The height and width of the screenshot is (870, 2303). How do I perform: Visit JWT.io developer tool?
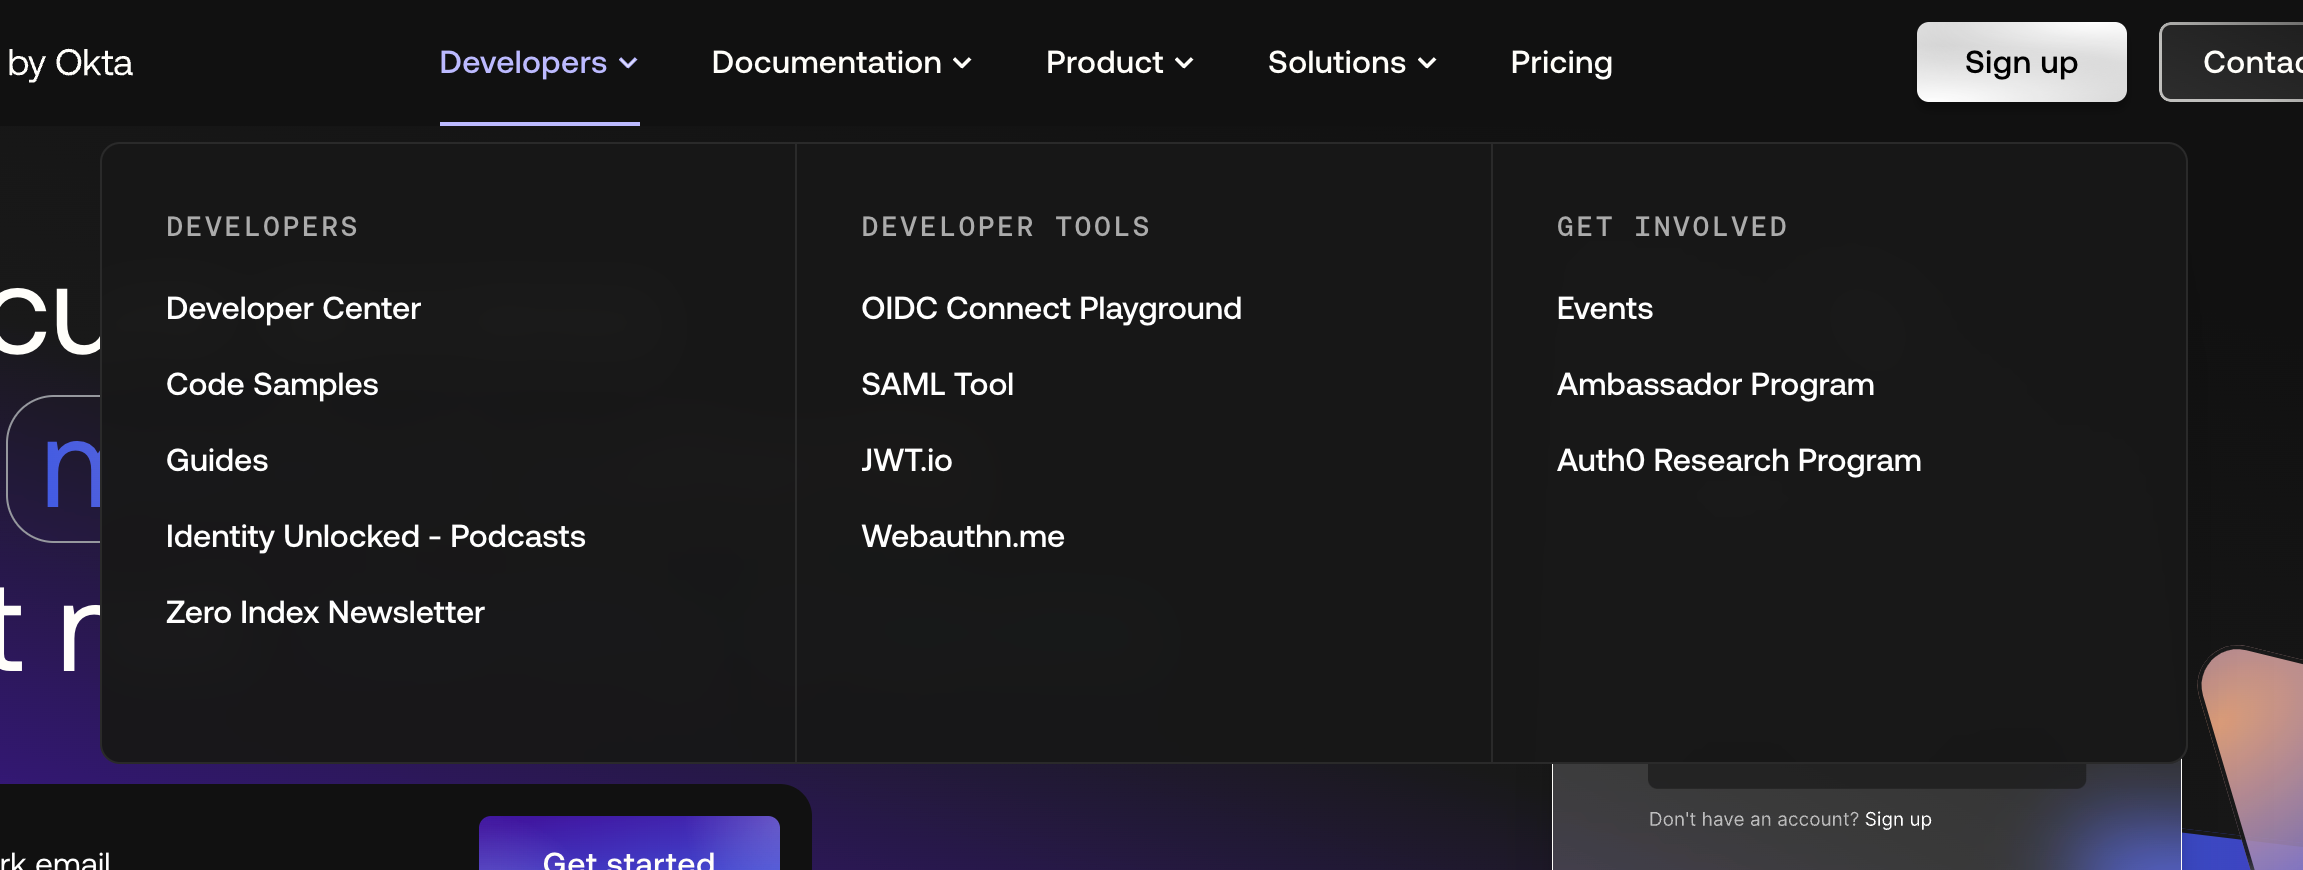point(906,460)
